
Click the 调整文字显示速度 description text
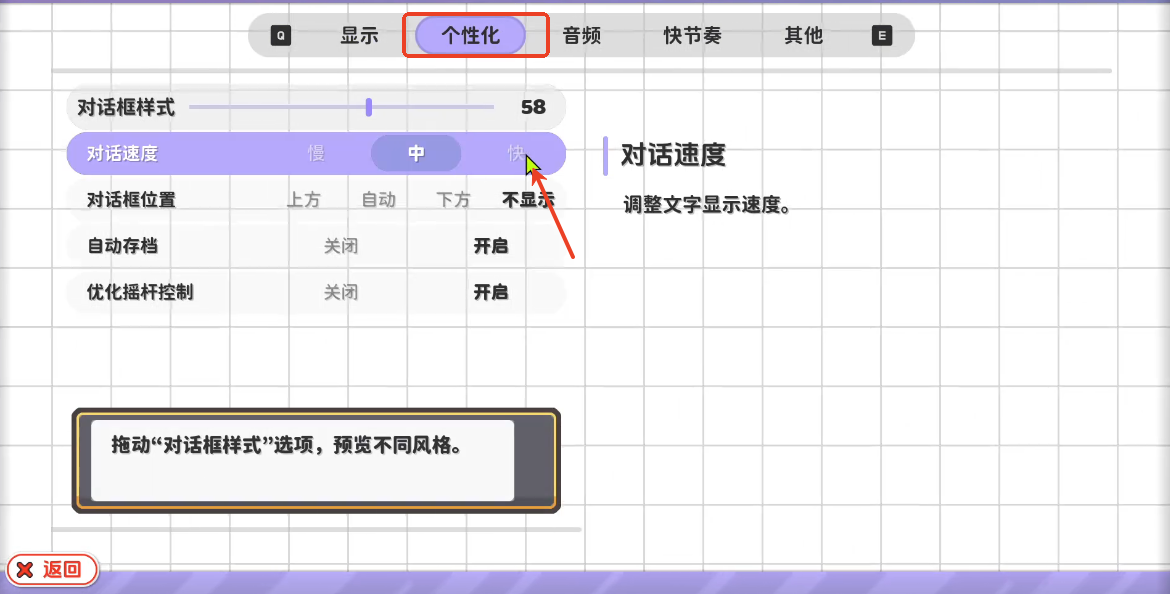click(x=707, y=204)
